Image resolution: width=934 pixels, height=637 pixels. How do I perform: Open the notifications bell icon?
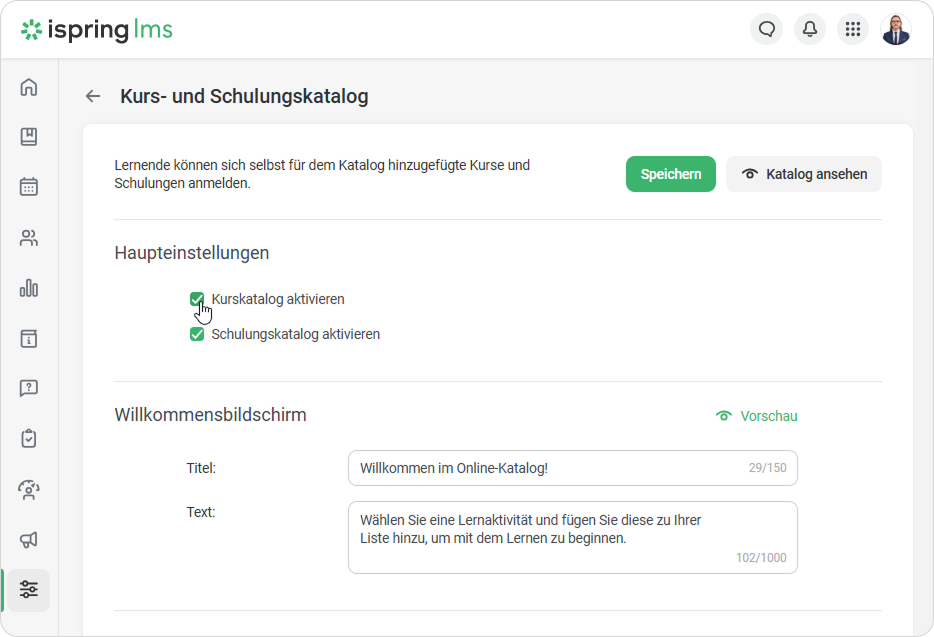pos(810,29)
